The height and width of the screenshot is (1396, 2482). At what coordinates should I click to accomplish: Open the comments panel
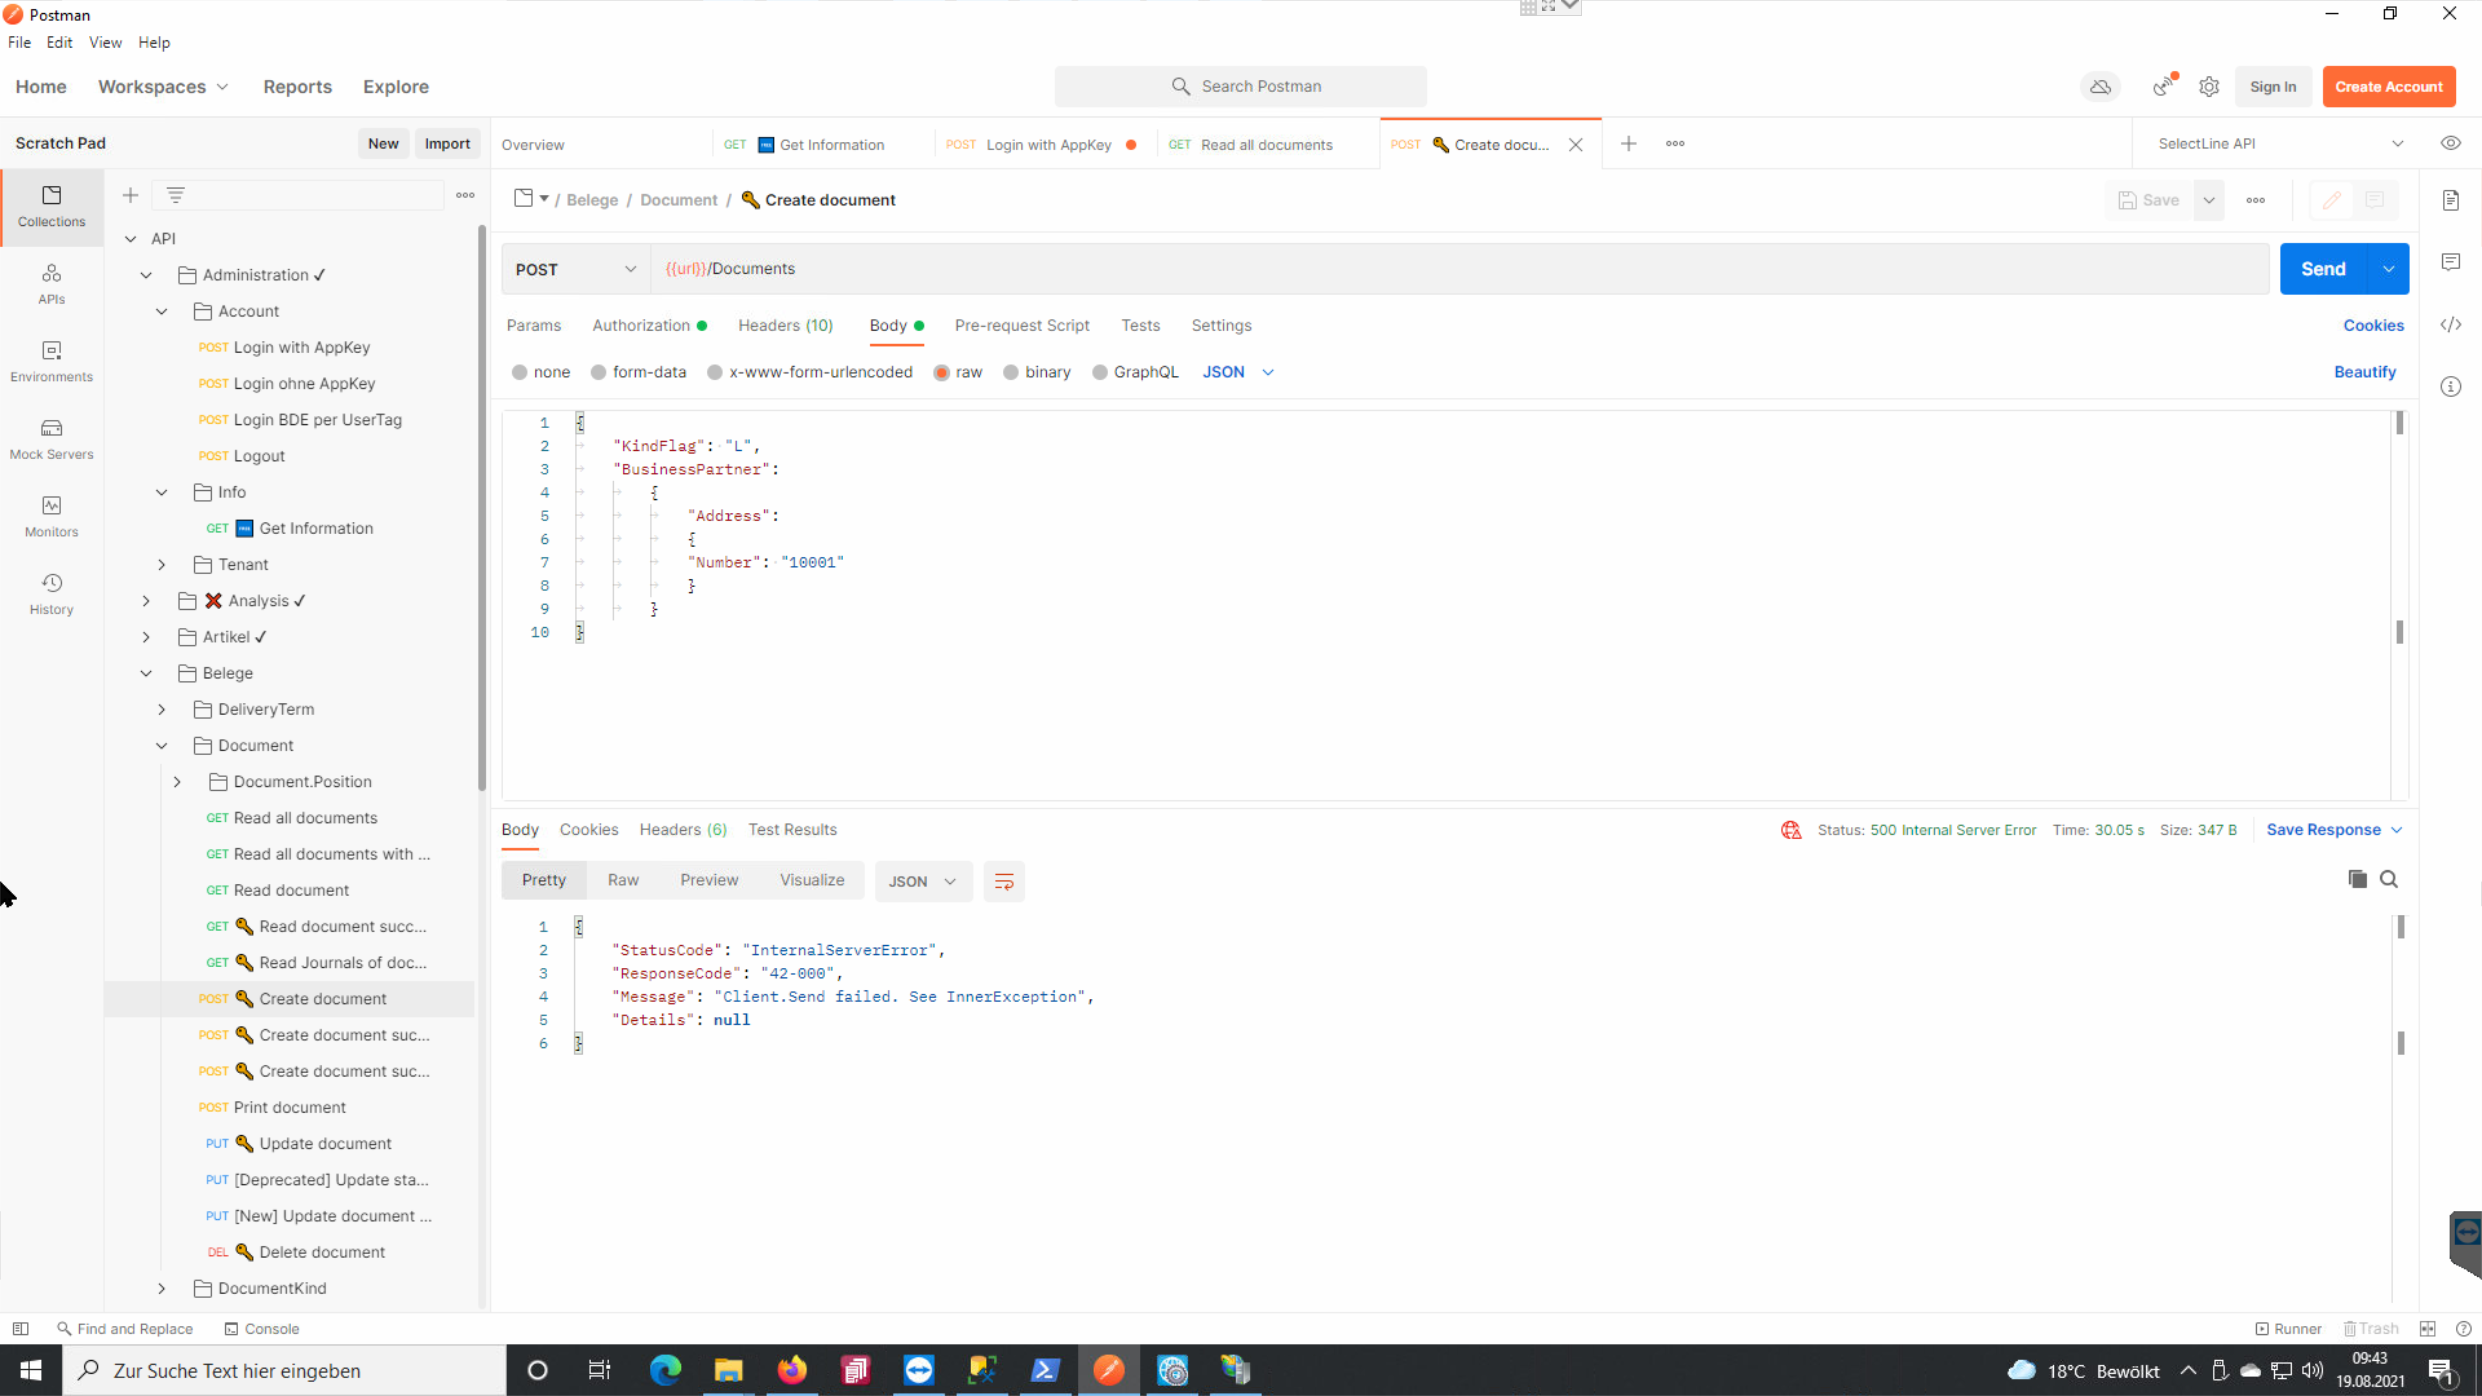point(2451,261)
